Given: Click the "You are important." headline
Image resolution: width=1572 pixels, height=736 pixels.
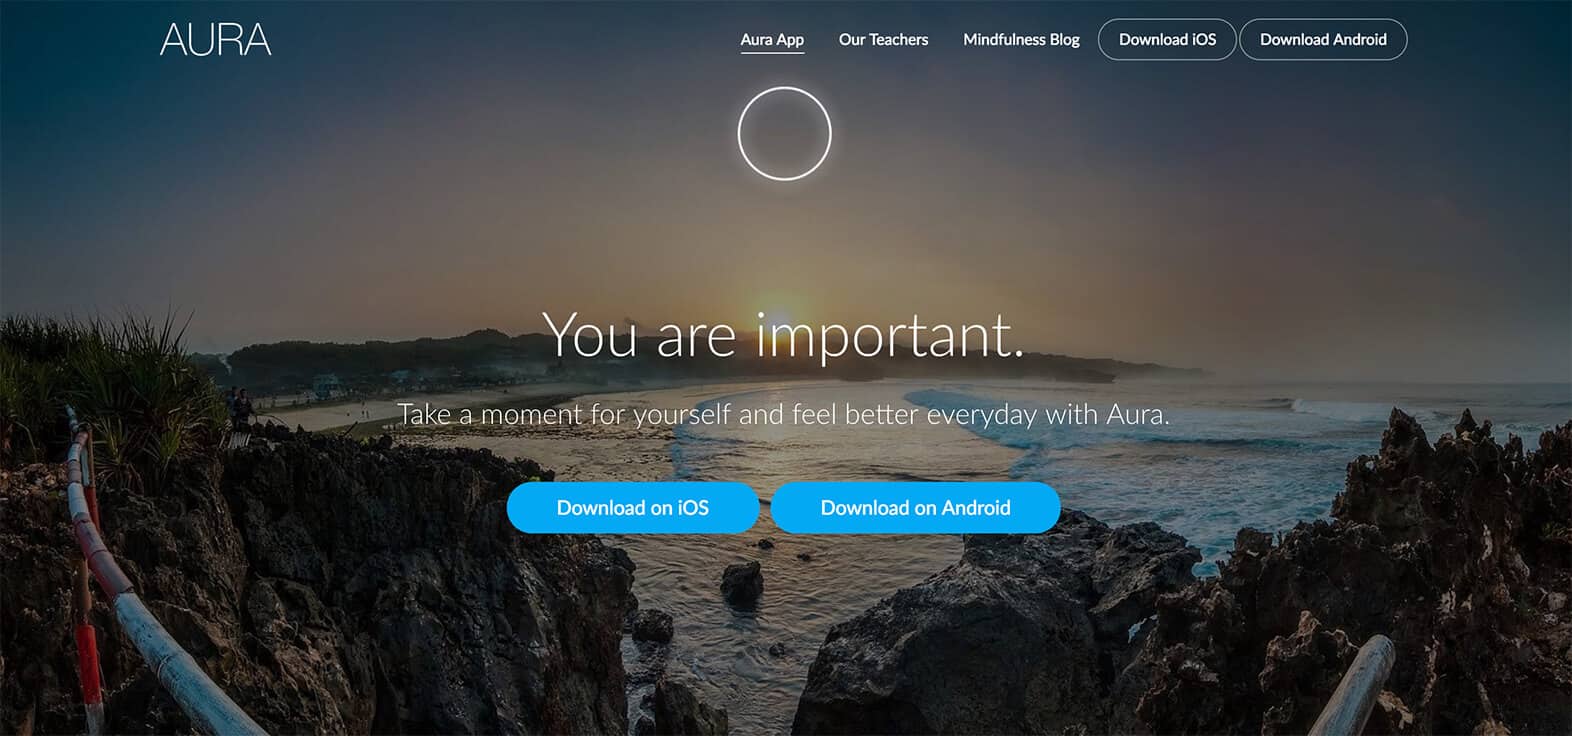Looking at the screenshot, I should [x=784, y=335].
